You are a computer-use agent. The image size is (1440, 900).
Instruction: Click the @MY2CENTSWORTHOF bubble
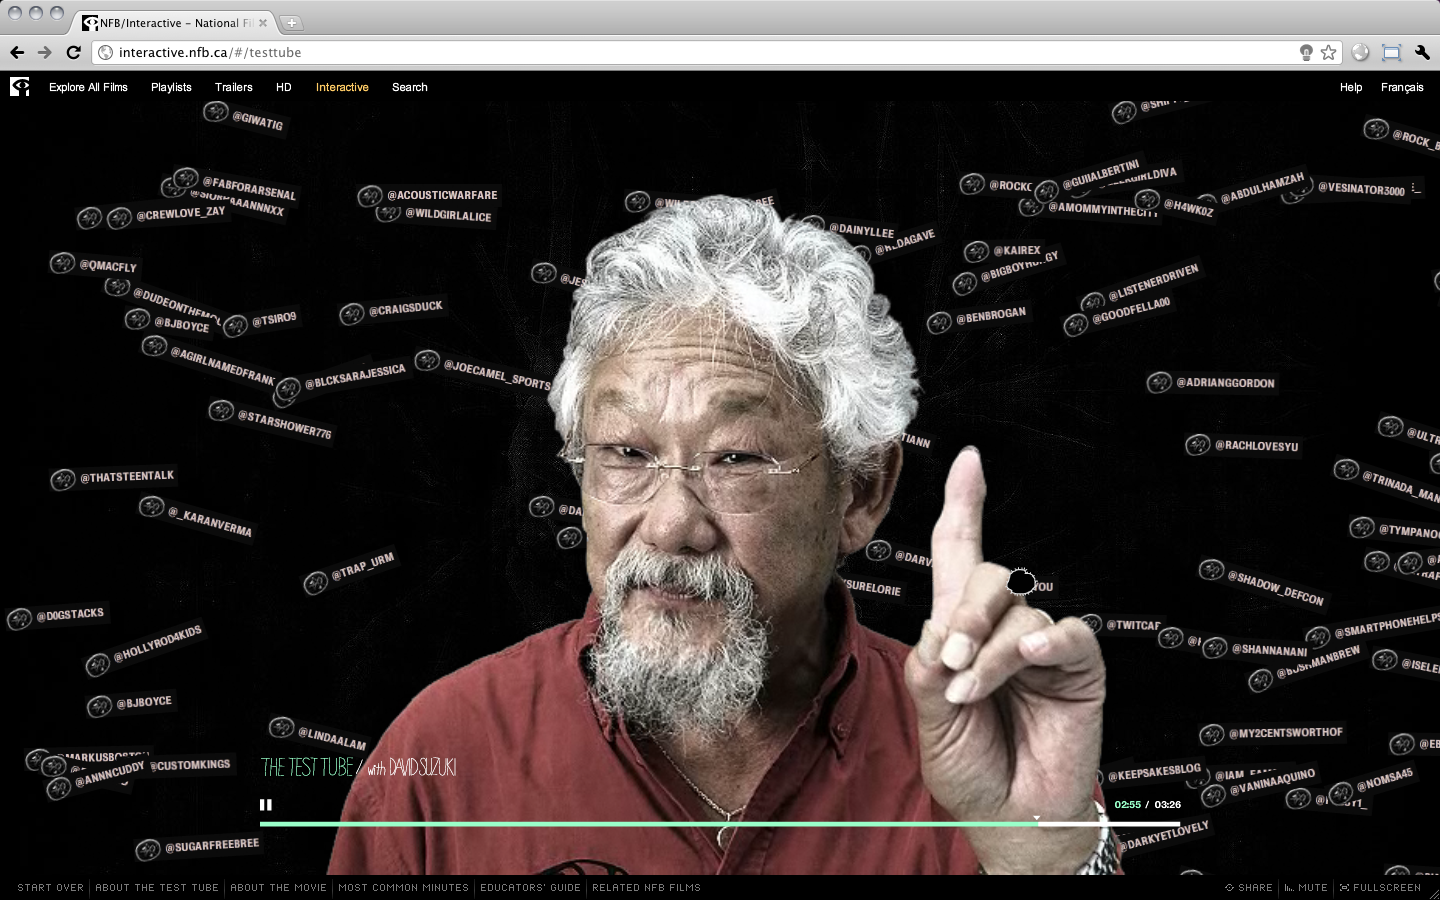click(x=1272, y=734)
